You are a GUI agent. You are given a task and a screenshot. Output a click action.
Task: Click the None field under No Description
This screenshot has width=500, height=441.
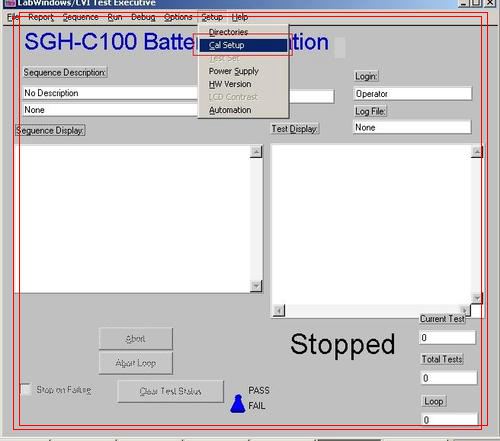click(110, 110)
